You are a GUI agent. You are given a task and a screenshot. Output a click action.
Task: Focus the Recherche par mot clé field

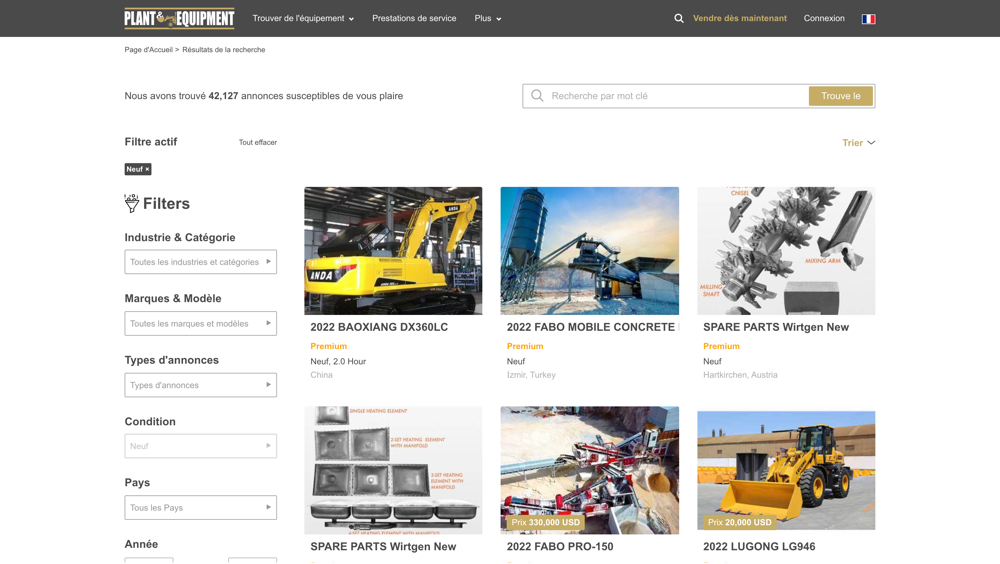pyautogui.click(x=677, y=96)
